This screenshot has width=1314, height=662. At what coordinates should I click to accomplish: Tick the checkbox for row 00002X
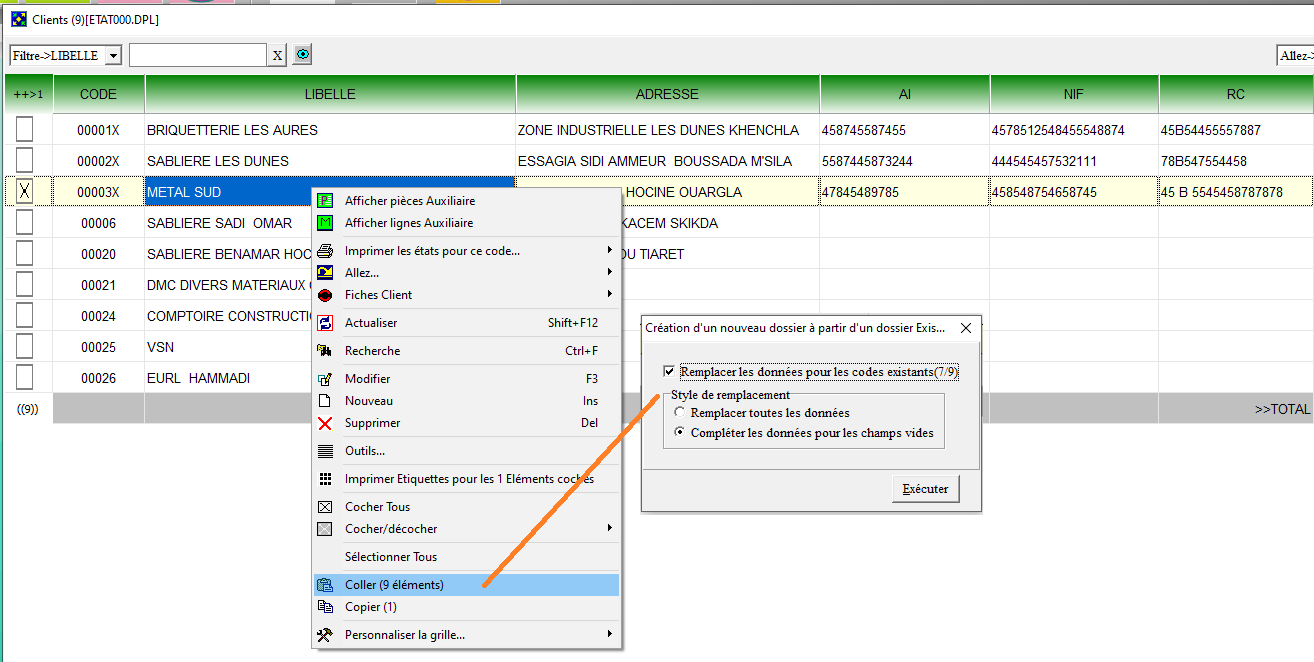(x=25, y=161)
